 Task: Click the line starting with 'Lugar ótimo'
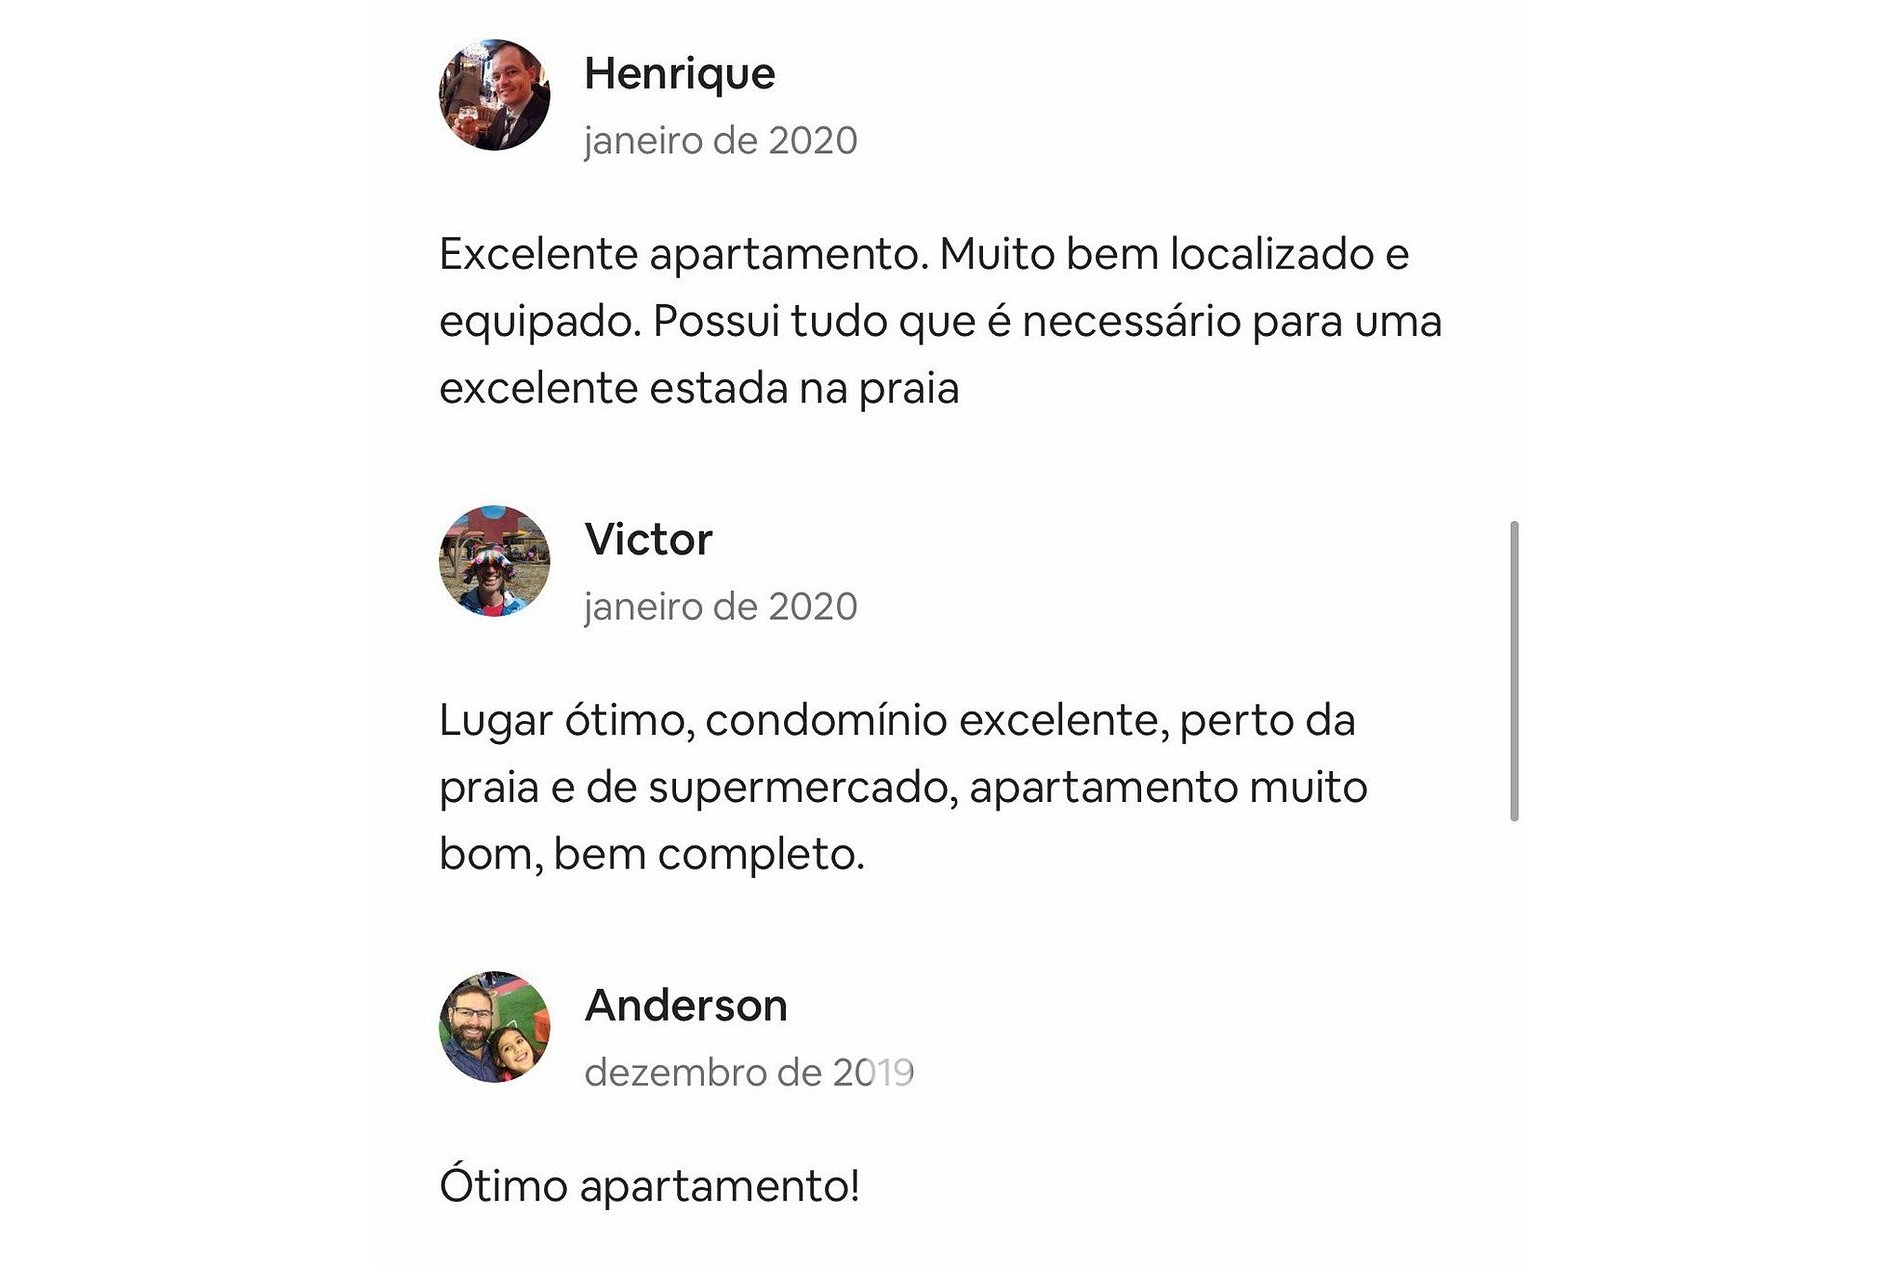[896, 721]
